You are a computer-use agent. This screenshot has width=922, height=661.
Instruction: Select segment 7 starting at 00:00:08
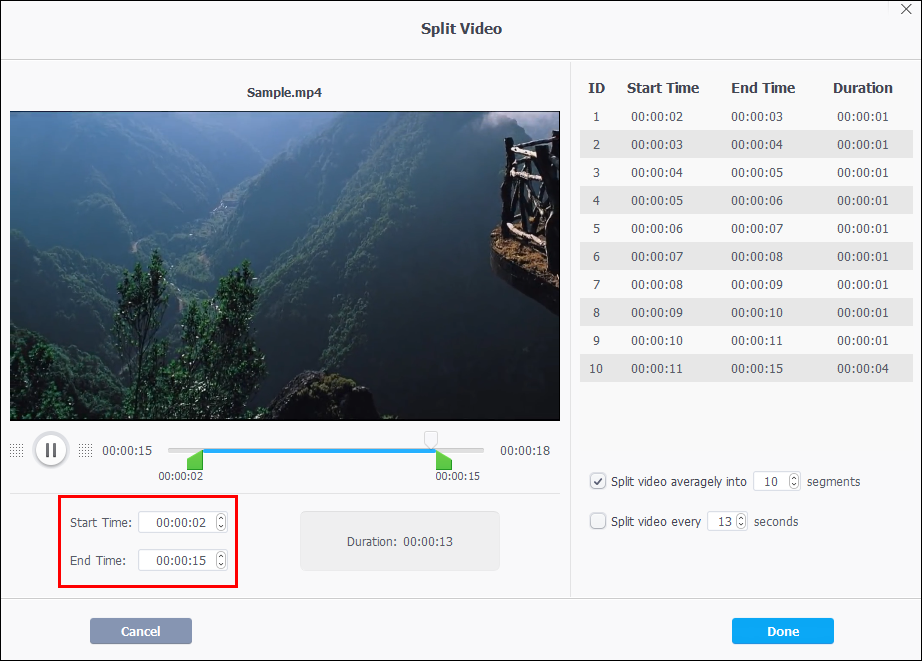point(746,285)
